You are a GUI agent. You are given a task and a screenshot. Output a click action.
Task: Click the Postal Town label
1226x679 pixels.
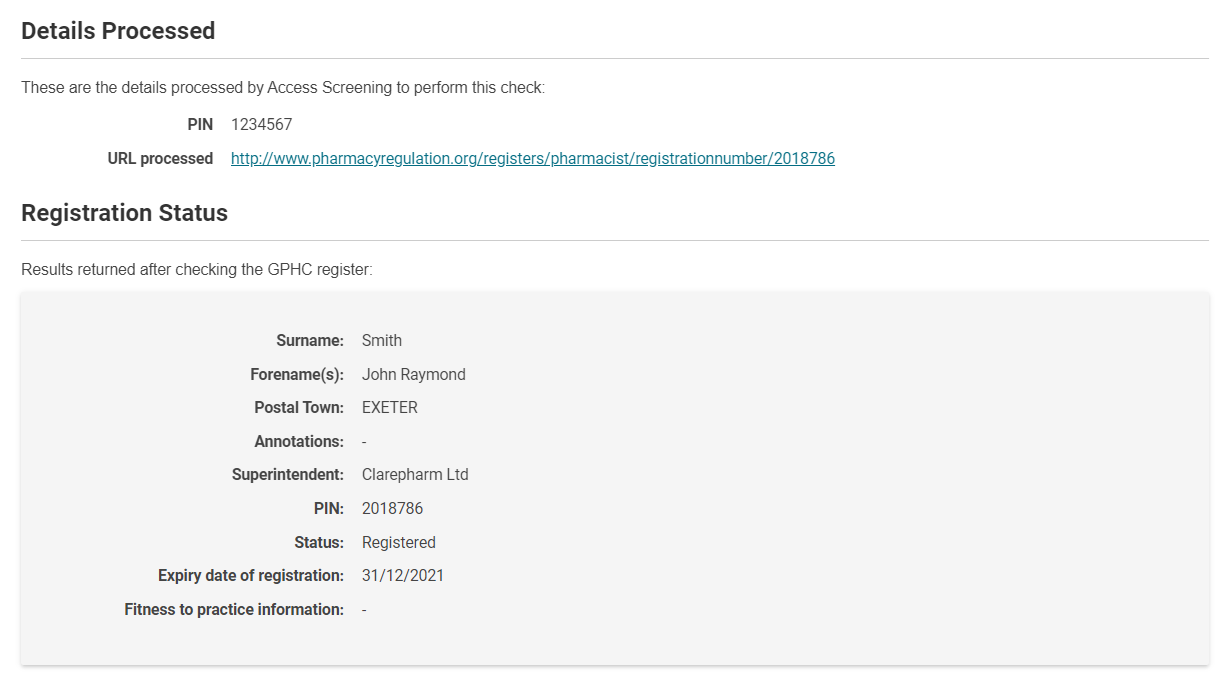(298, 408)
